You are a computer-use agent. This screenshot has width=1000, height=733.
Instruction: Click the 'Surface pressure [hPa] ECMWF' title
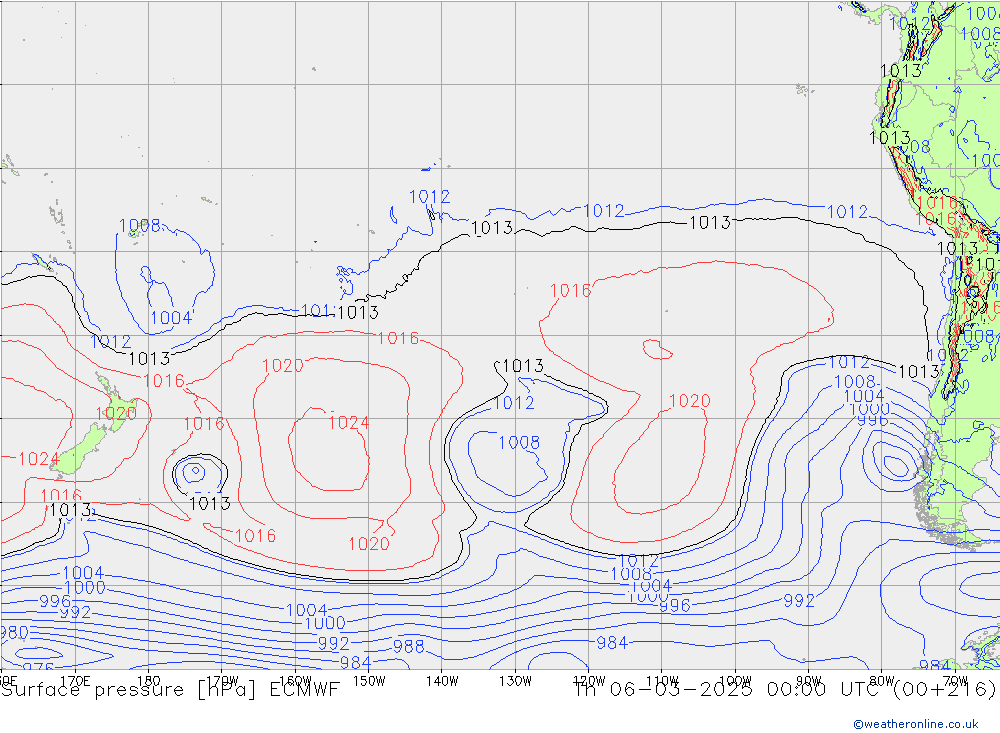point(170,689)
